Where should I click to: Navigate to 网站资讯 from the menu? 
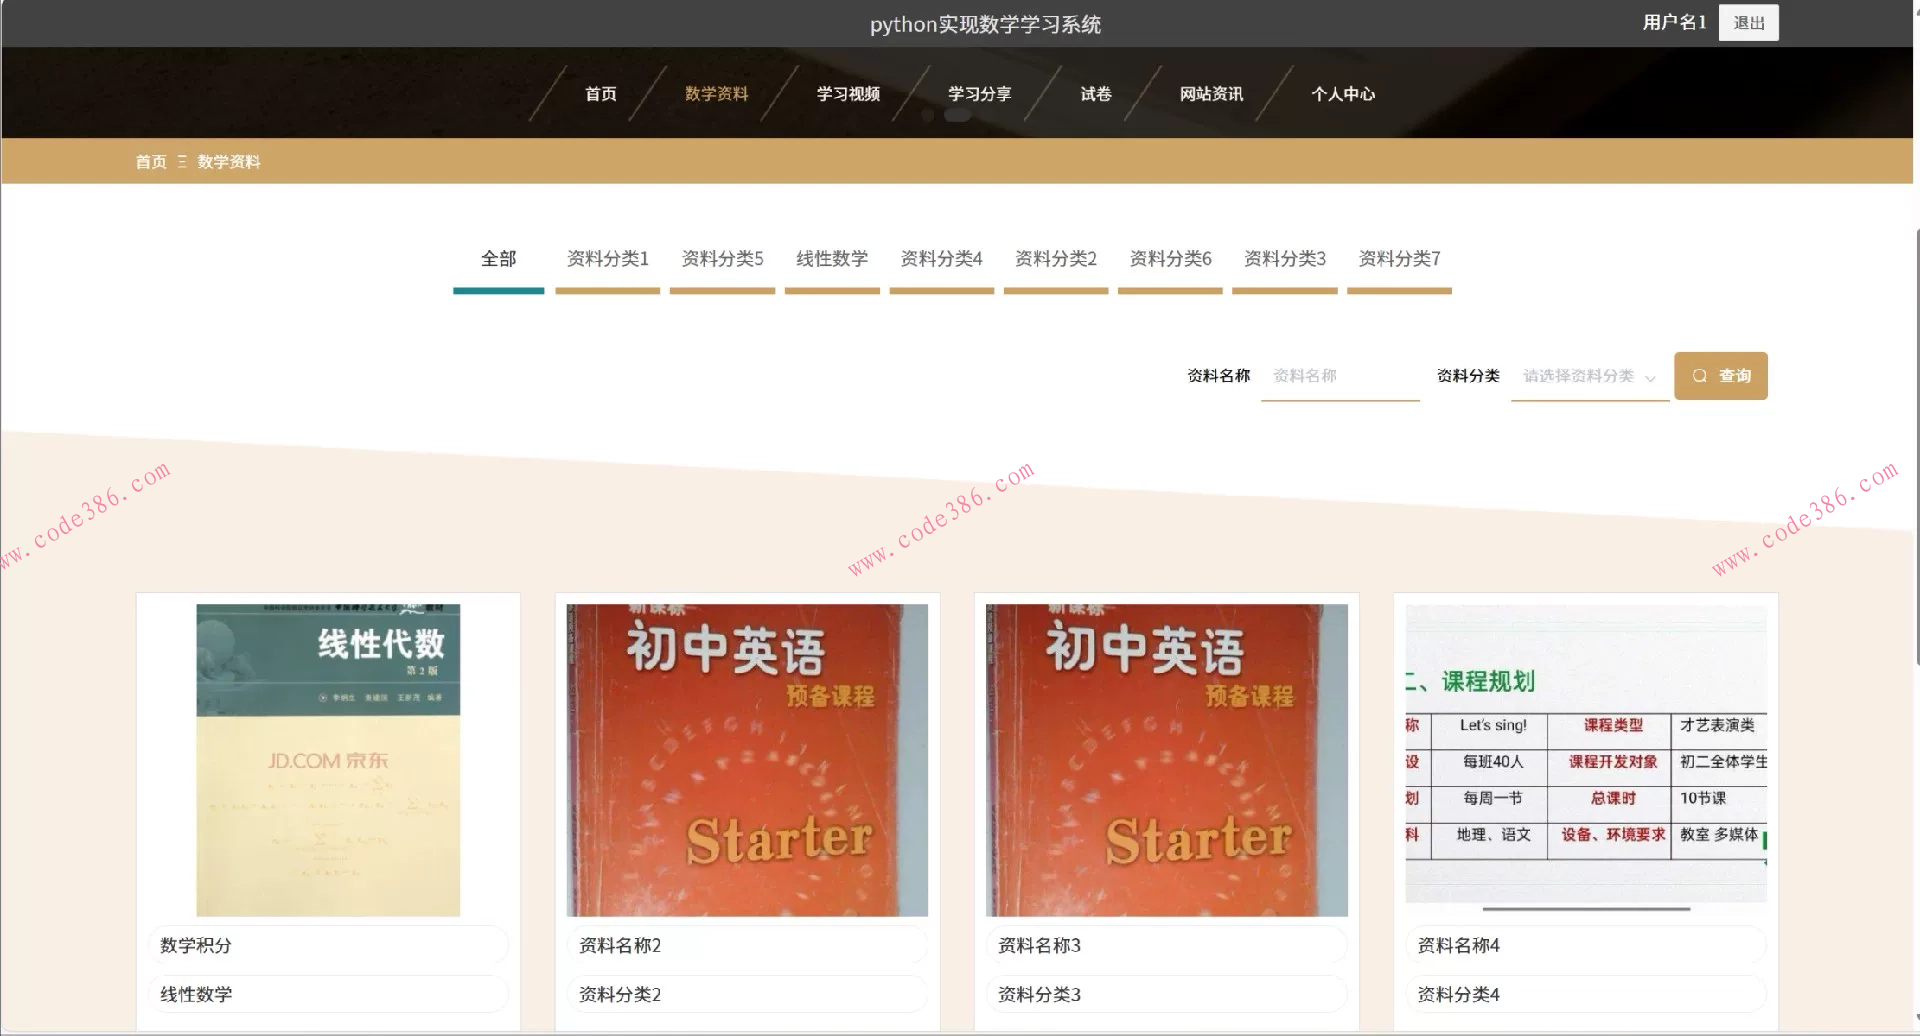1211,93
